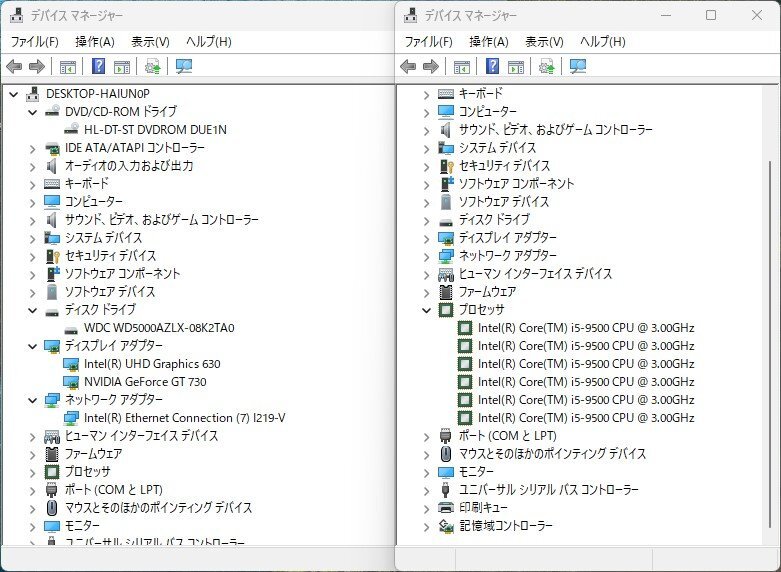Collapse ディスプレイ アダプター node in left window
The width and height of the screenshot is (781, 572).
[x=32, y=346]
